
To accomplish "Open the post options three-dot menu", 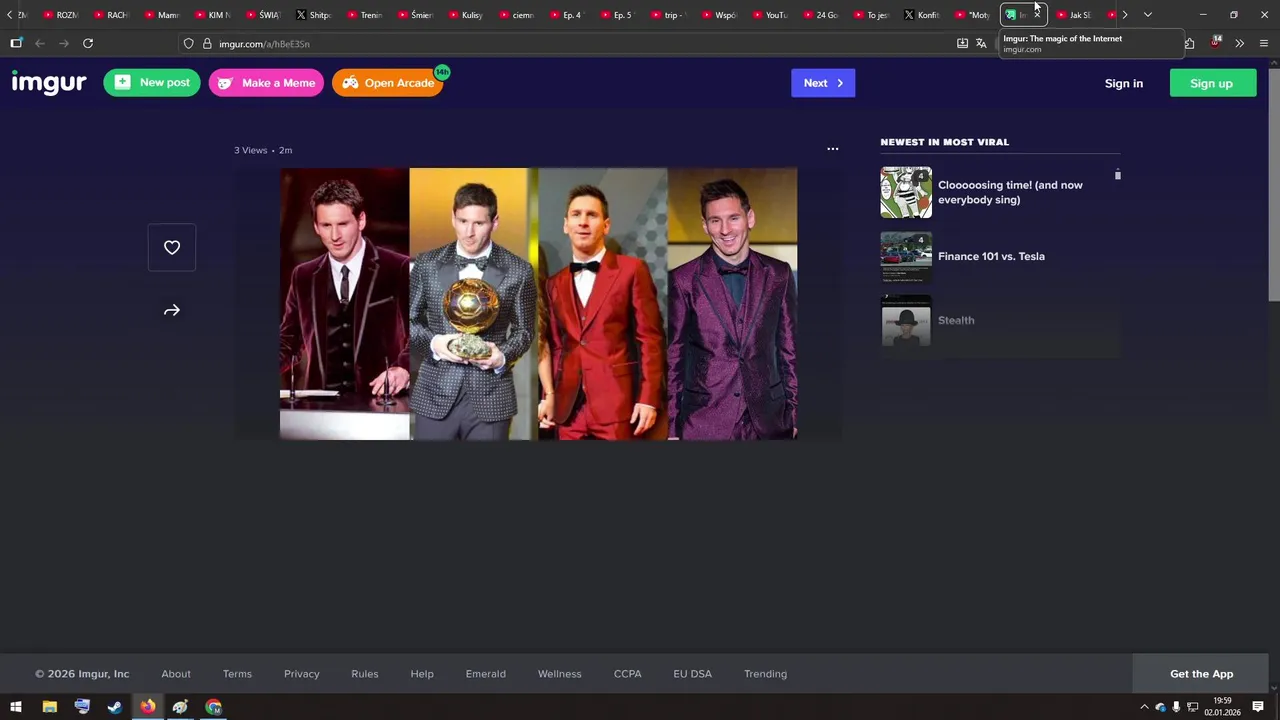I will point(832,149).
